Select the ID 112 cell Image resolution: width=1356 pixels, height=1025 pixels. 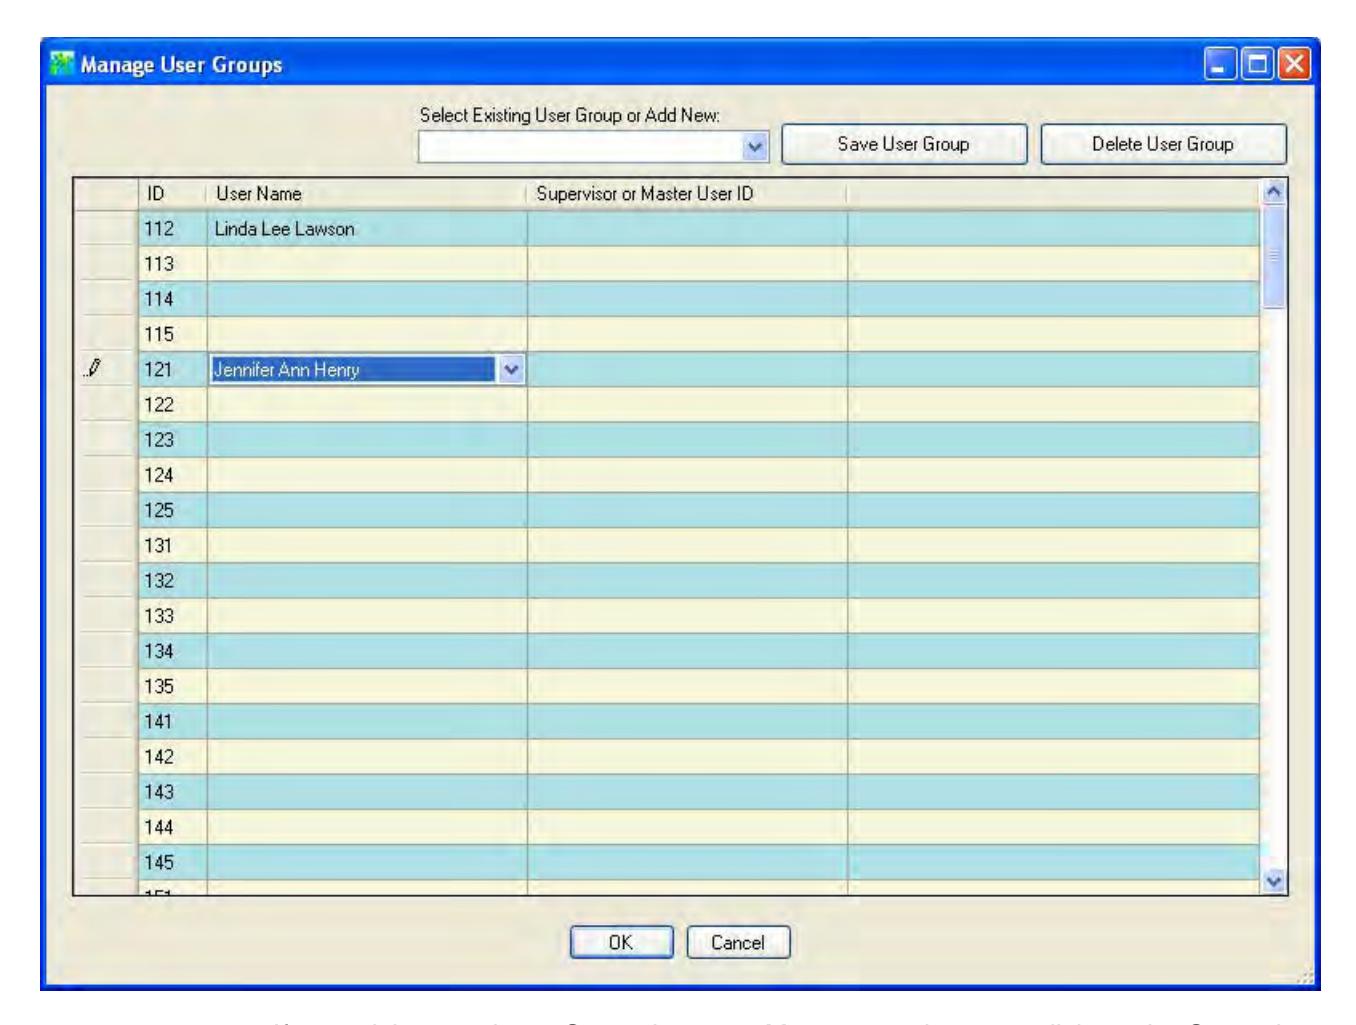pos(173,229)
